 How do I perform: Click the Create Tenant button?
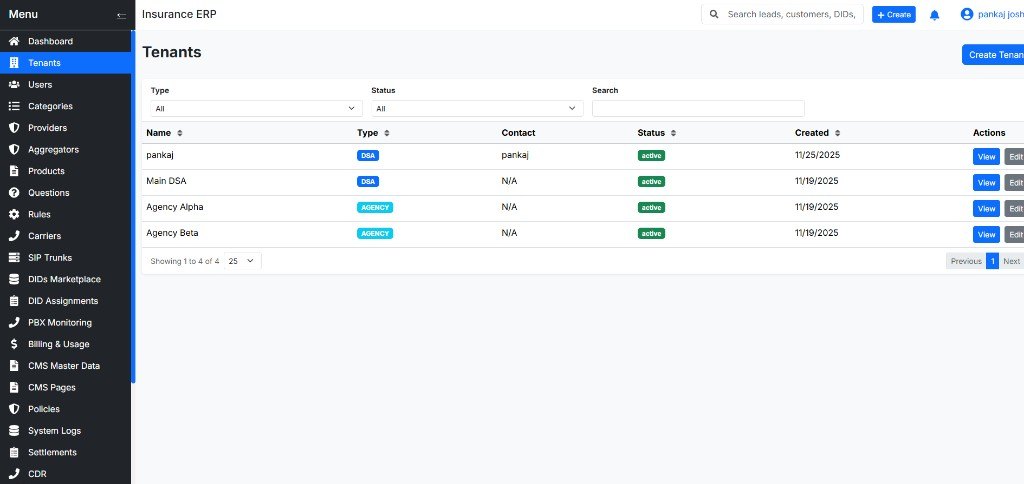tap(993, 55)
